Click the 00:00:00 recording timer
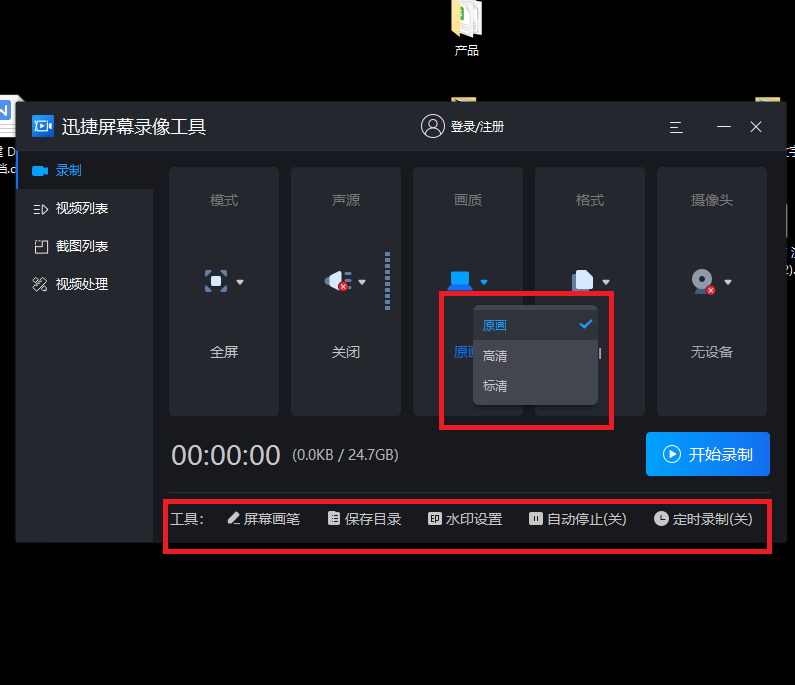The height and width of the screenshot is (685, 795). pyautogui.click(x=226, y=455)
